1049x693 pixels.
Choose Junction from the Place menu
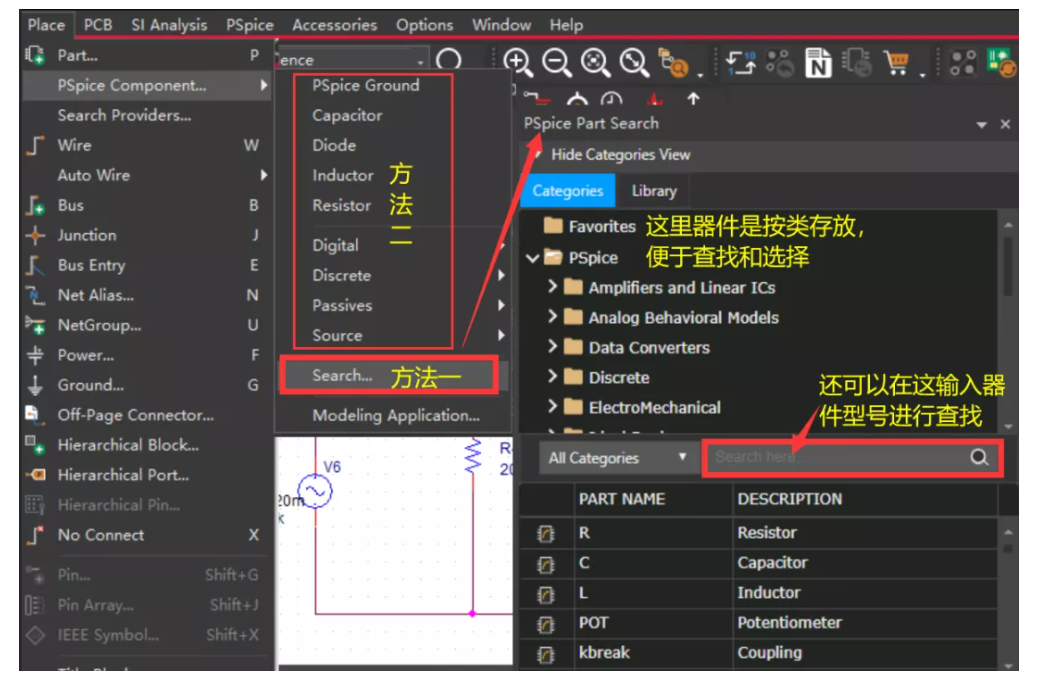(x=145, y=235)
